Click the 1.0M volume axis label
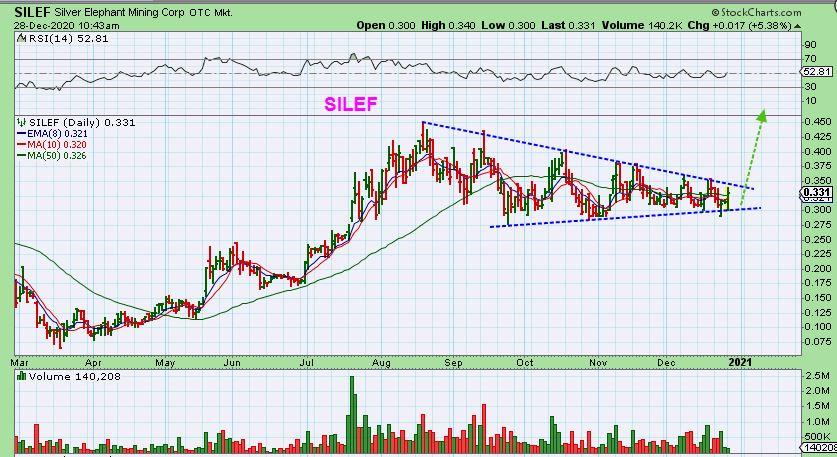The height and width of the screenshot is (457, 837). click(817, 422)
